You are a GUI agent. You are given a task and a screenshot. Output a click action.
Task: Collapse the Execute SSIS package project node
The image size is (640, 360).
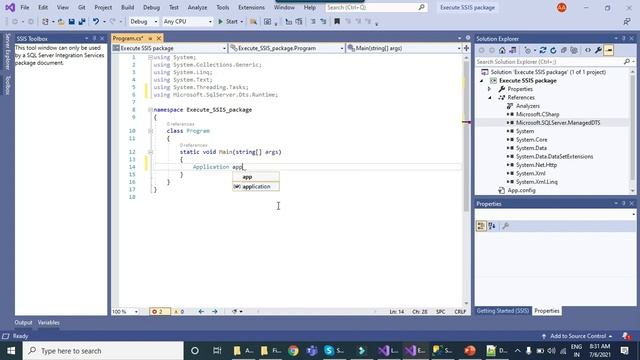click(482, 81)
